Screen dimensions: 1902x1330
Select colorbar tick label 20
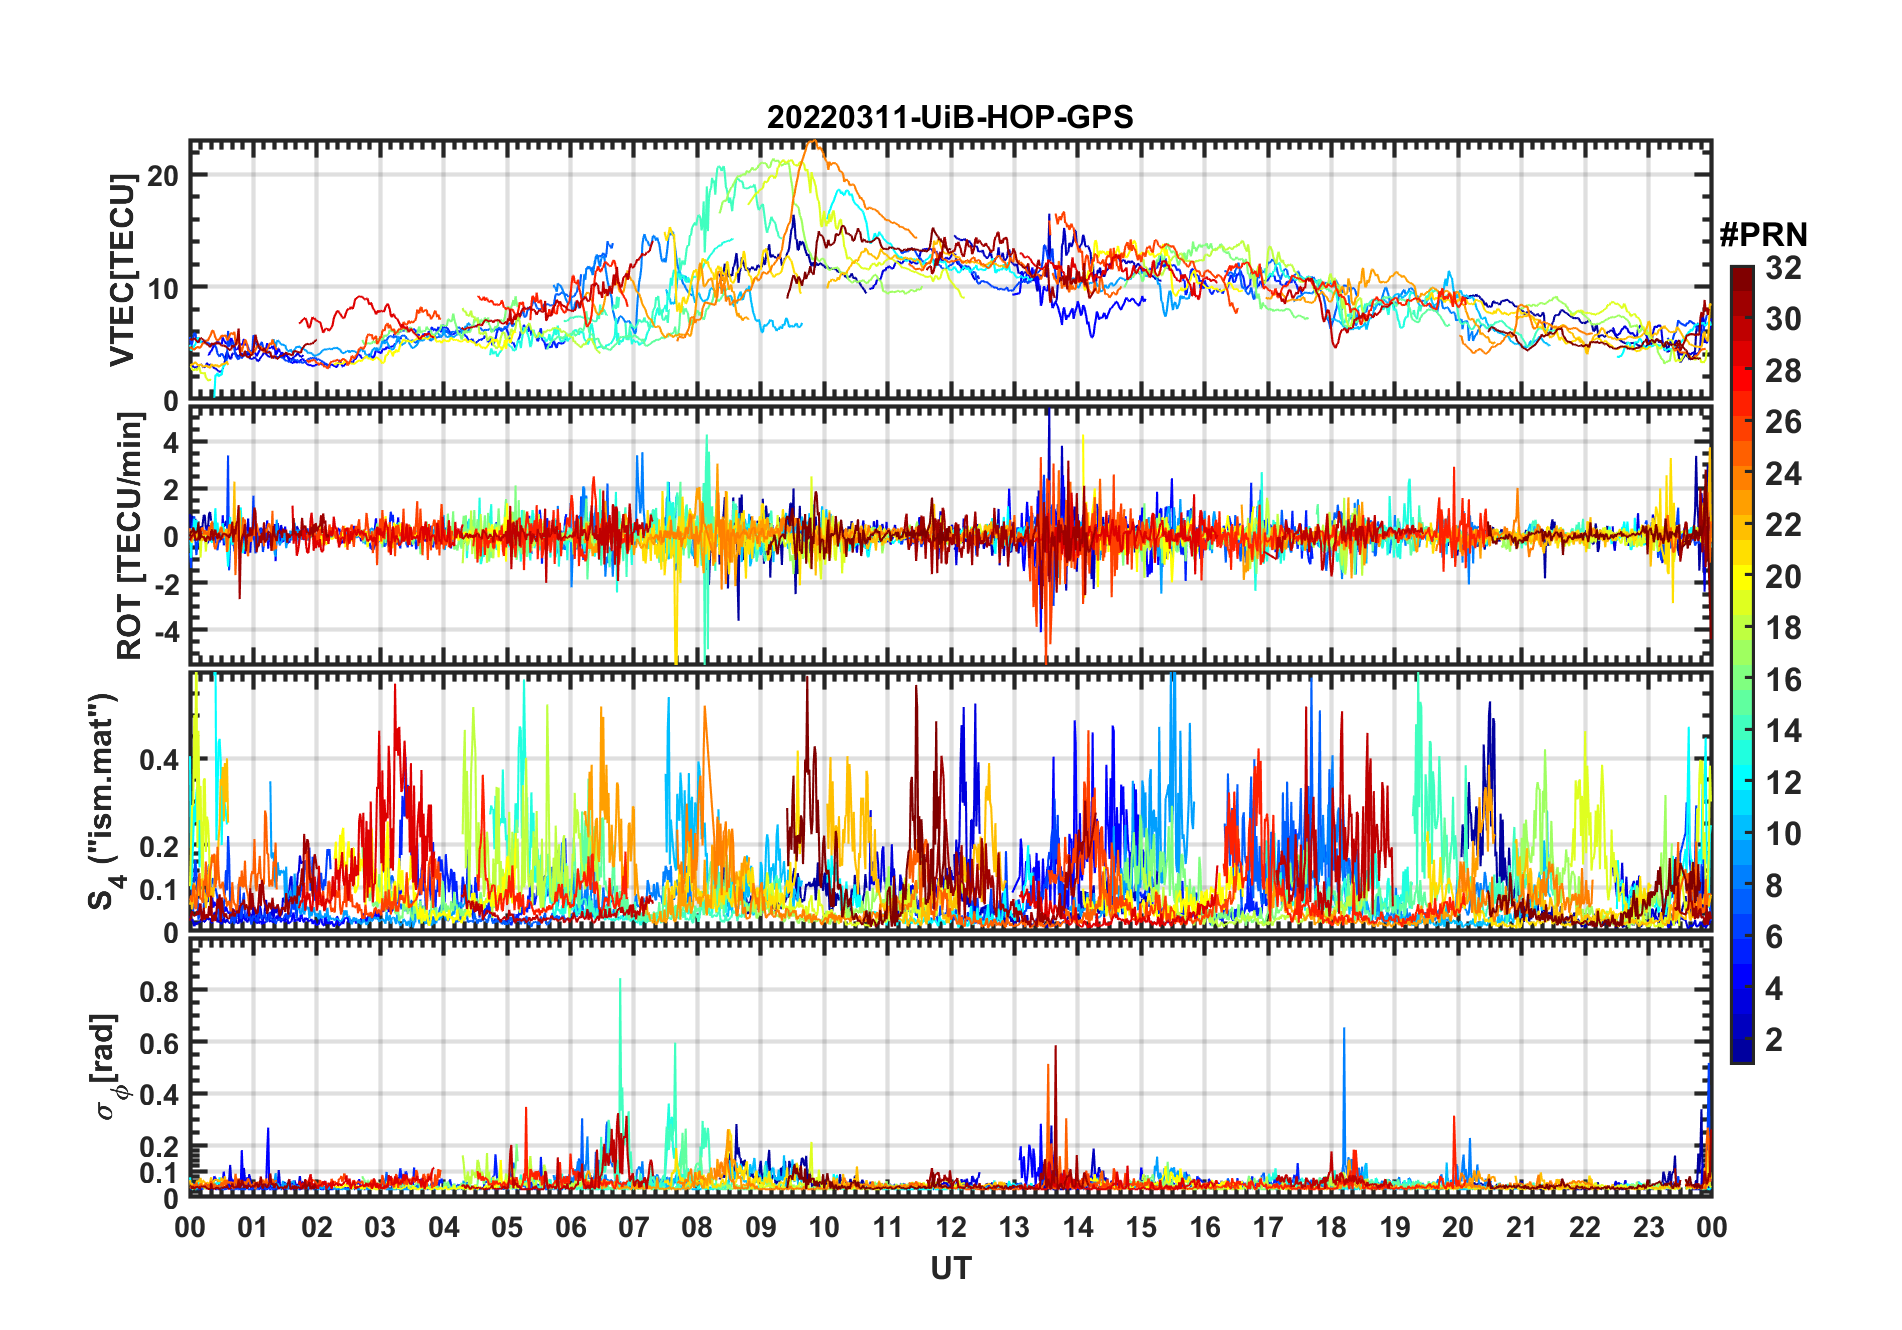coord(1783,577)
